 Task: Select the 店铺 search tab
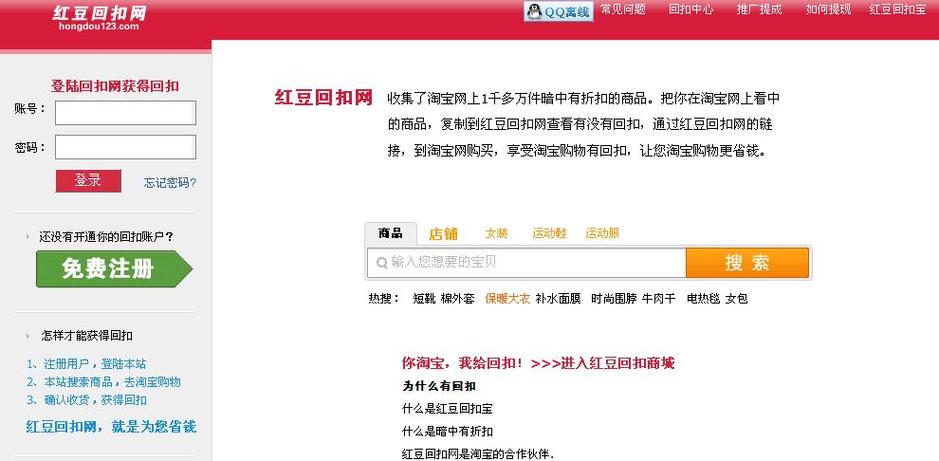[x=443, y=234]
